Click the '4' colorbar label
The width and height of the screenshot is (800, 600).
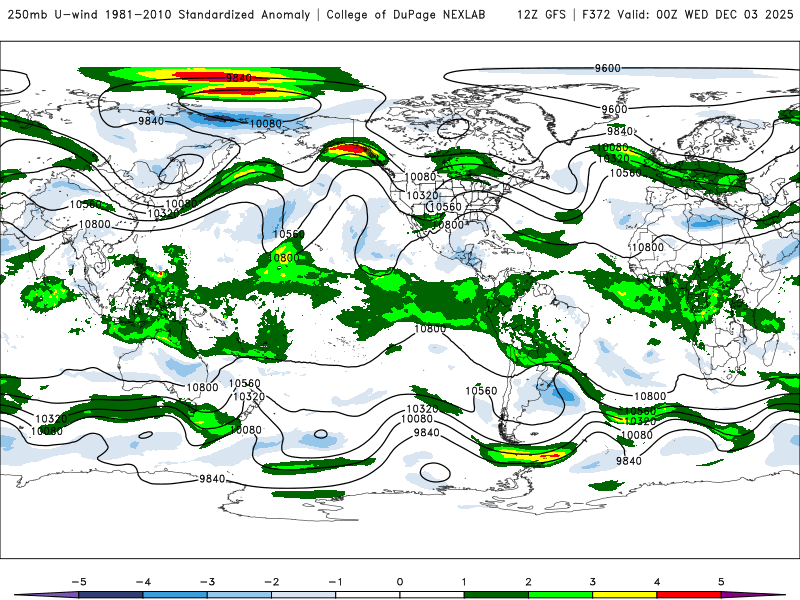click(x=657, y=582)
